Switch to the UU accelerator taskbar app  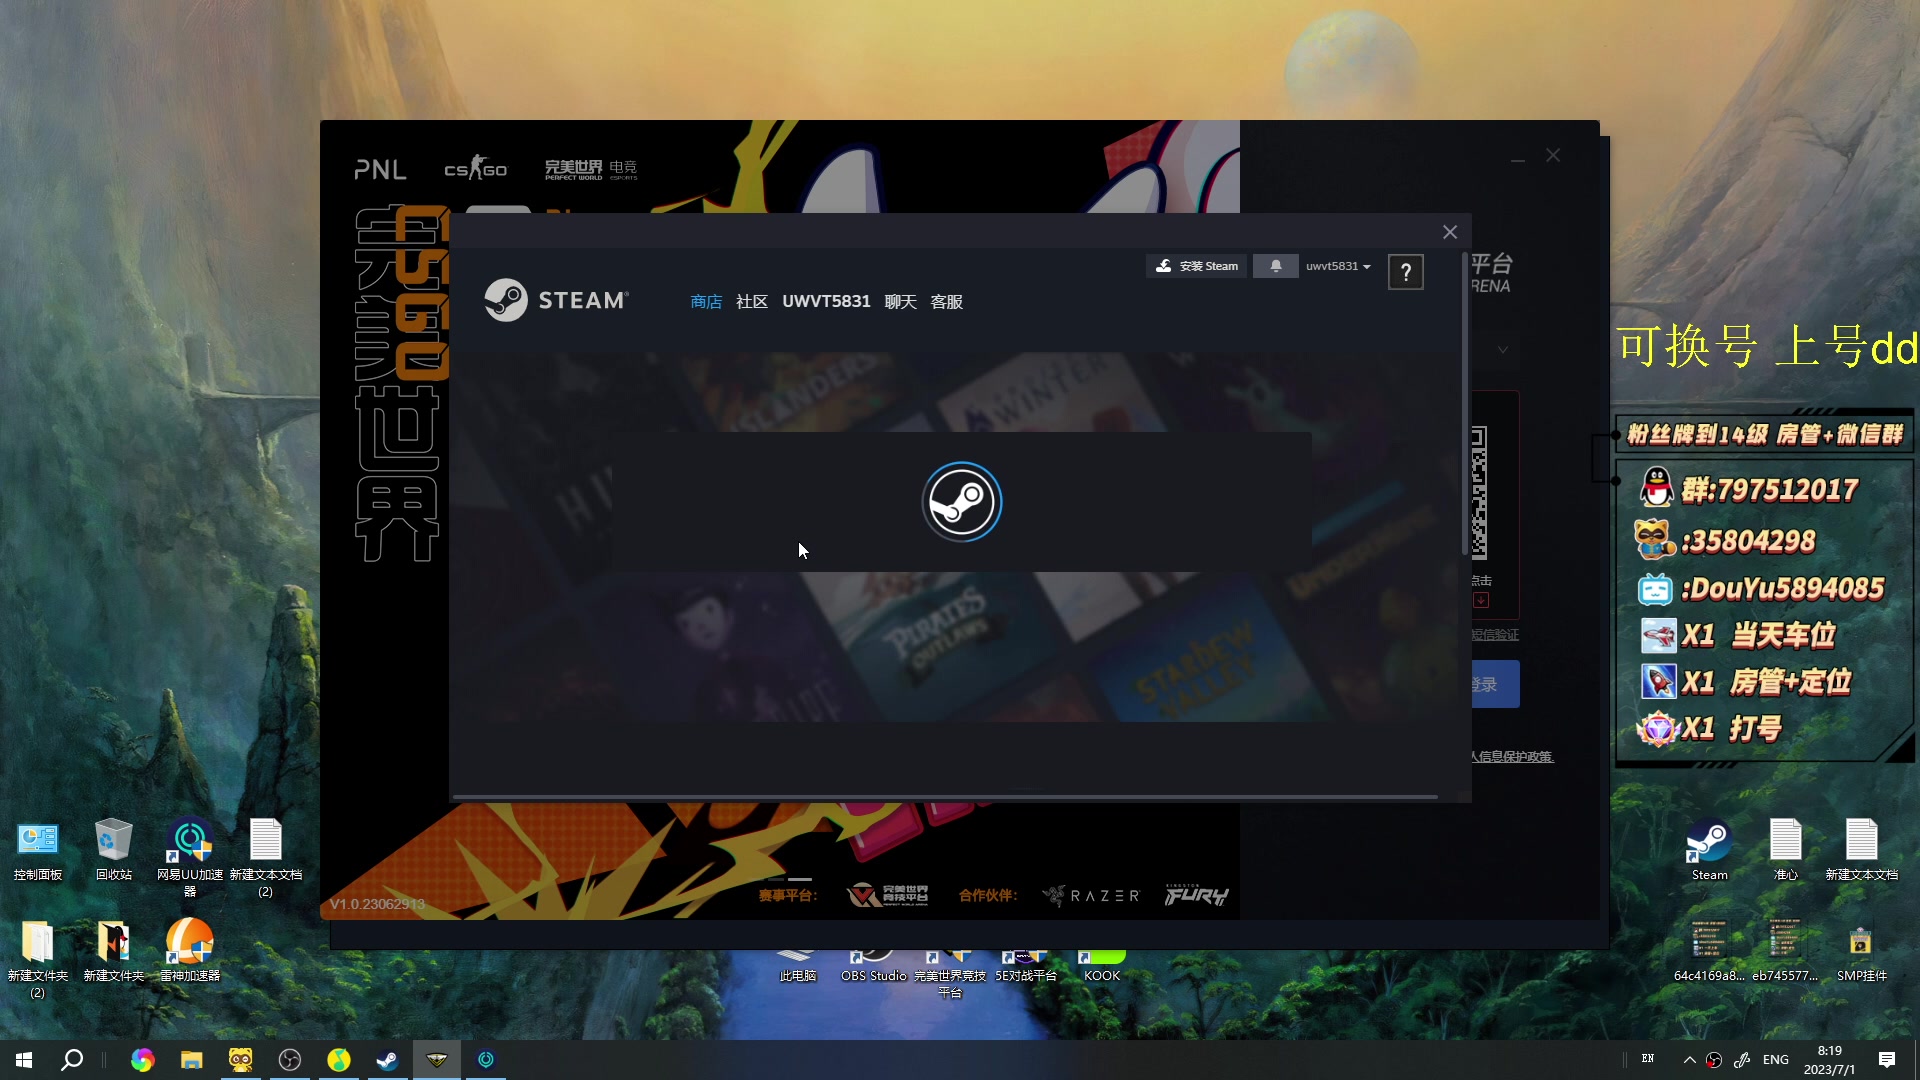486,1060
